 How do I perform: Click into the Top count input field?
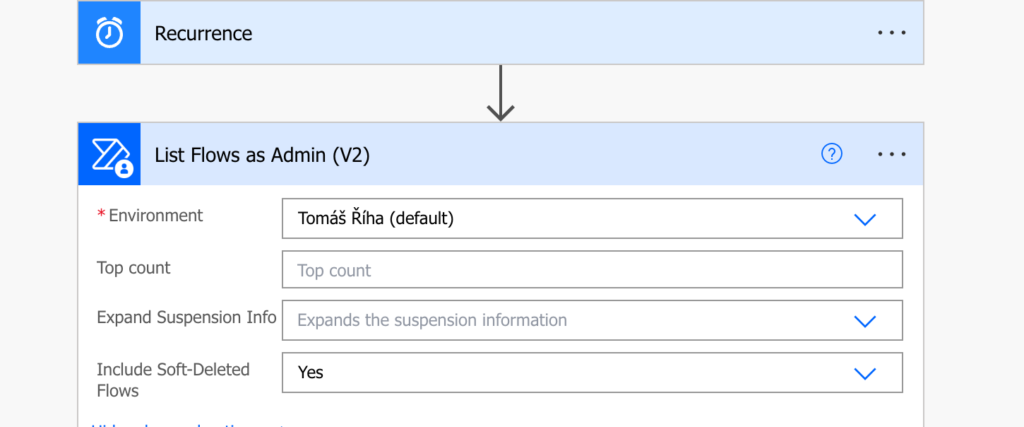click(x=592, y=270)
